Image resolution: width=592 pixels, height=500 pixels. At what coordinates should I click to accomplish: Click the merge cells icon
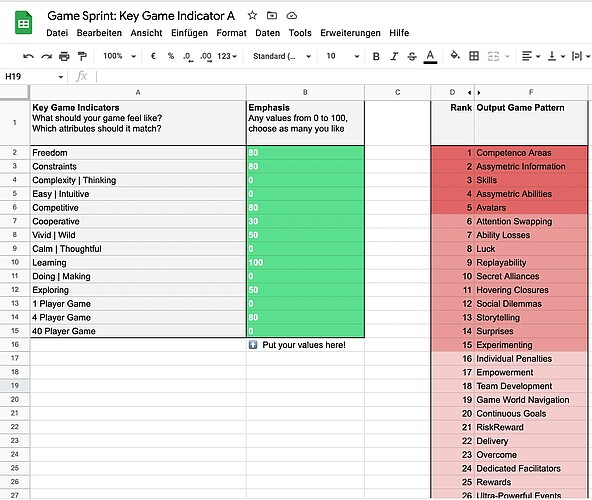pyautogui.click(x=493, y=56)
